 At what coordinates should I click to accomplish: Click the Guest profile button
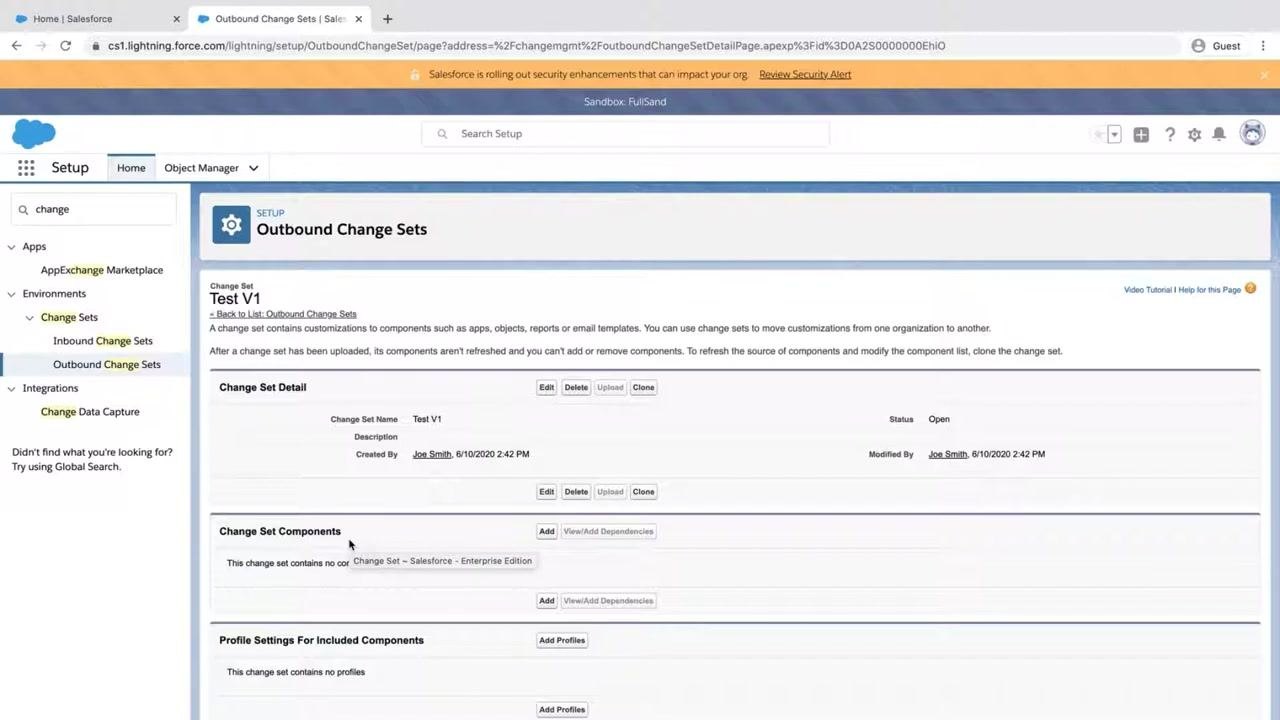click(x=1216, y=45)
